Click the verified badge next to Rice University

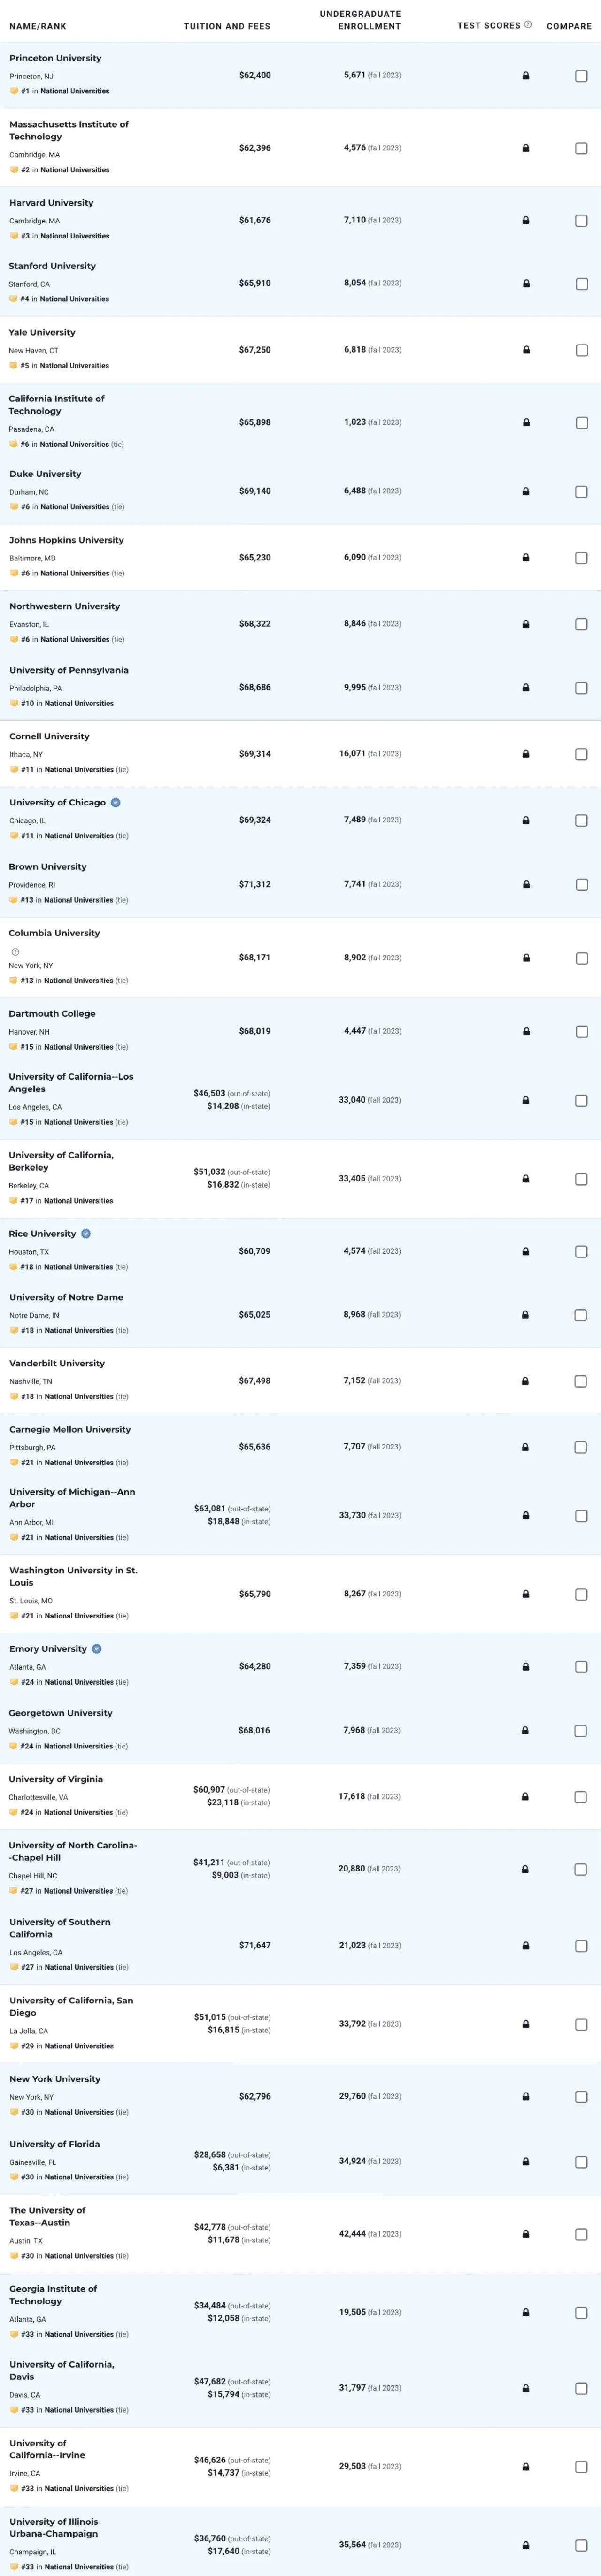pyautogui.click(x=86, y=1234)
